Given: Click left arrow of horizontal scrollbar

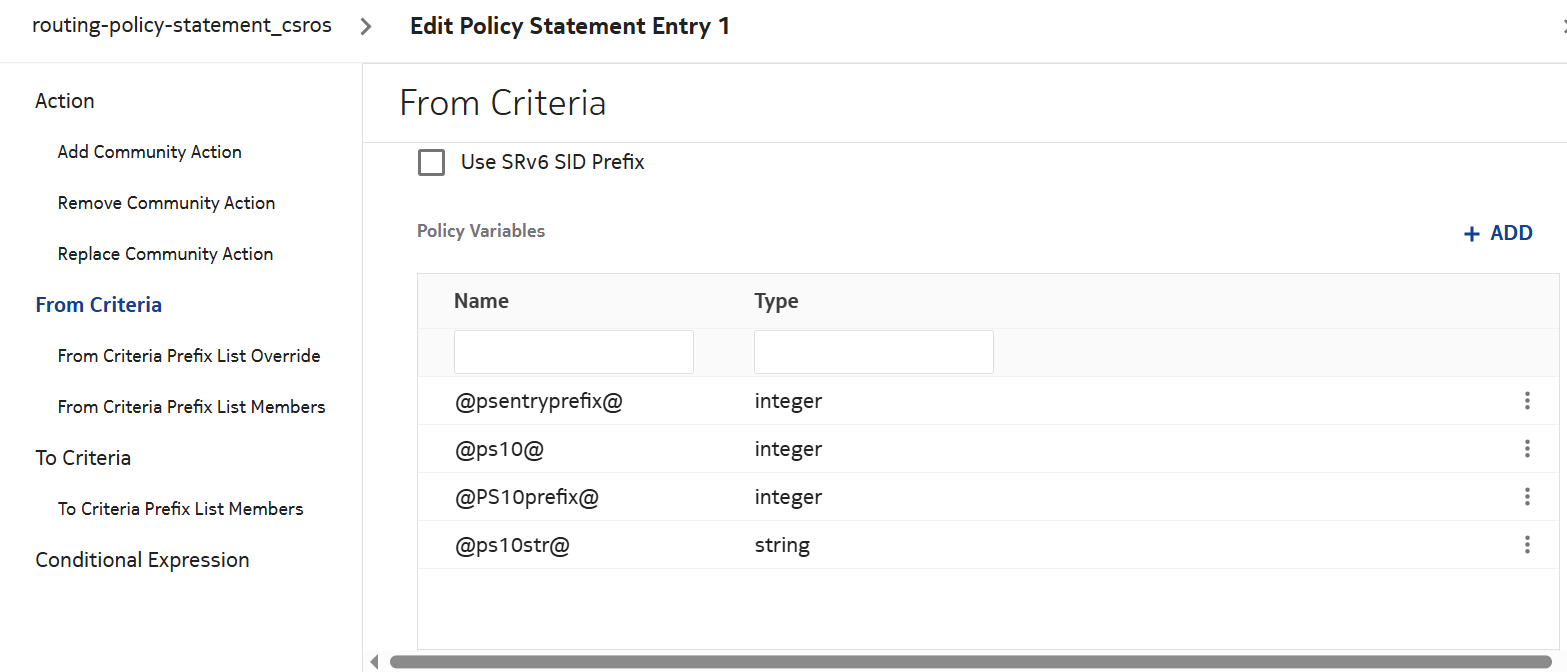Looking at the screenshot, I should pos(375,661).
